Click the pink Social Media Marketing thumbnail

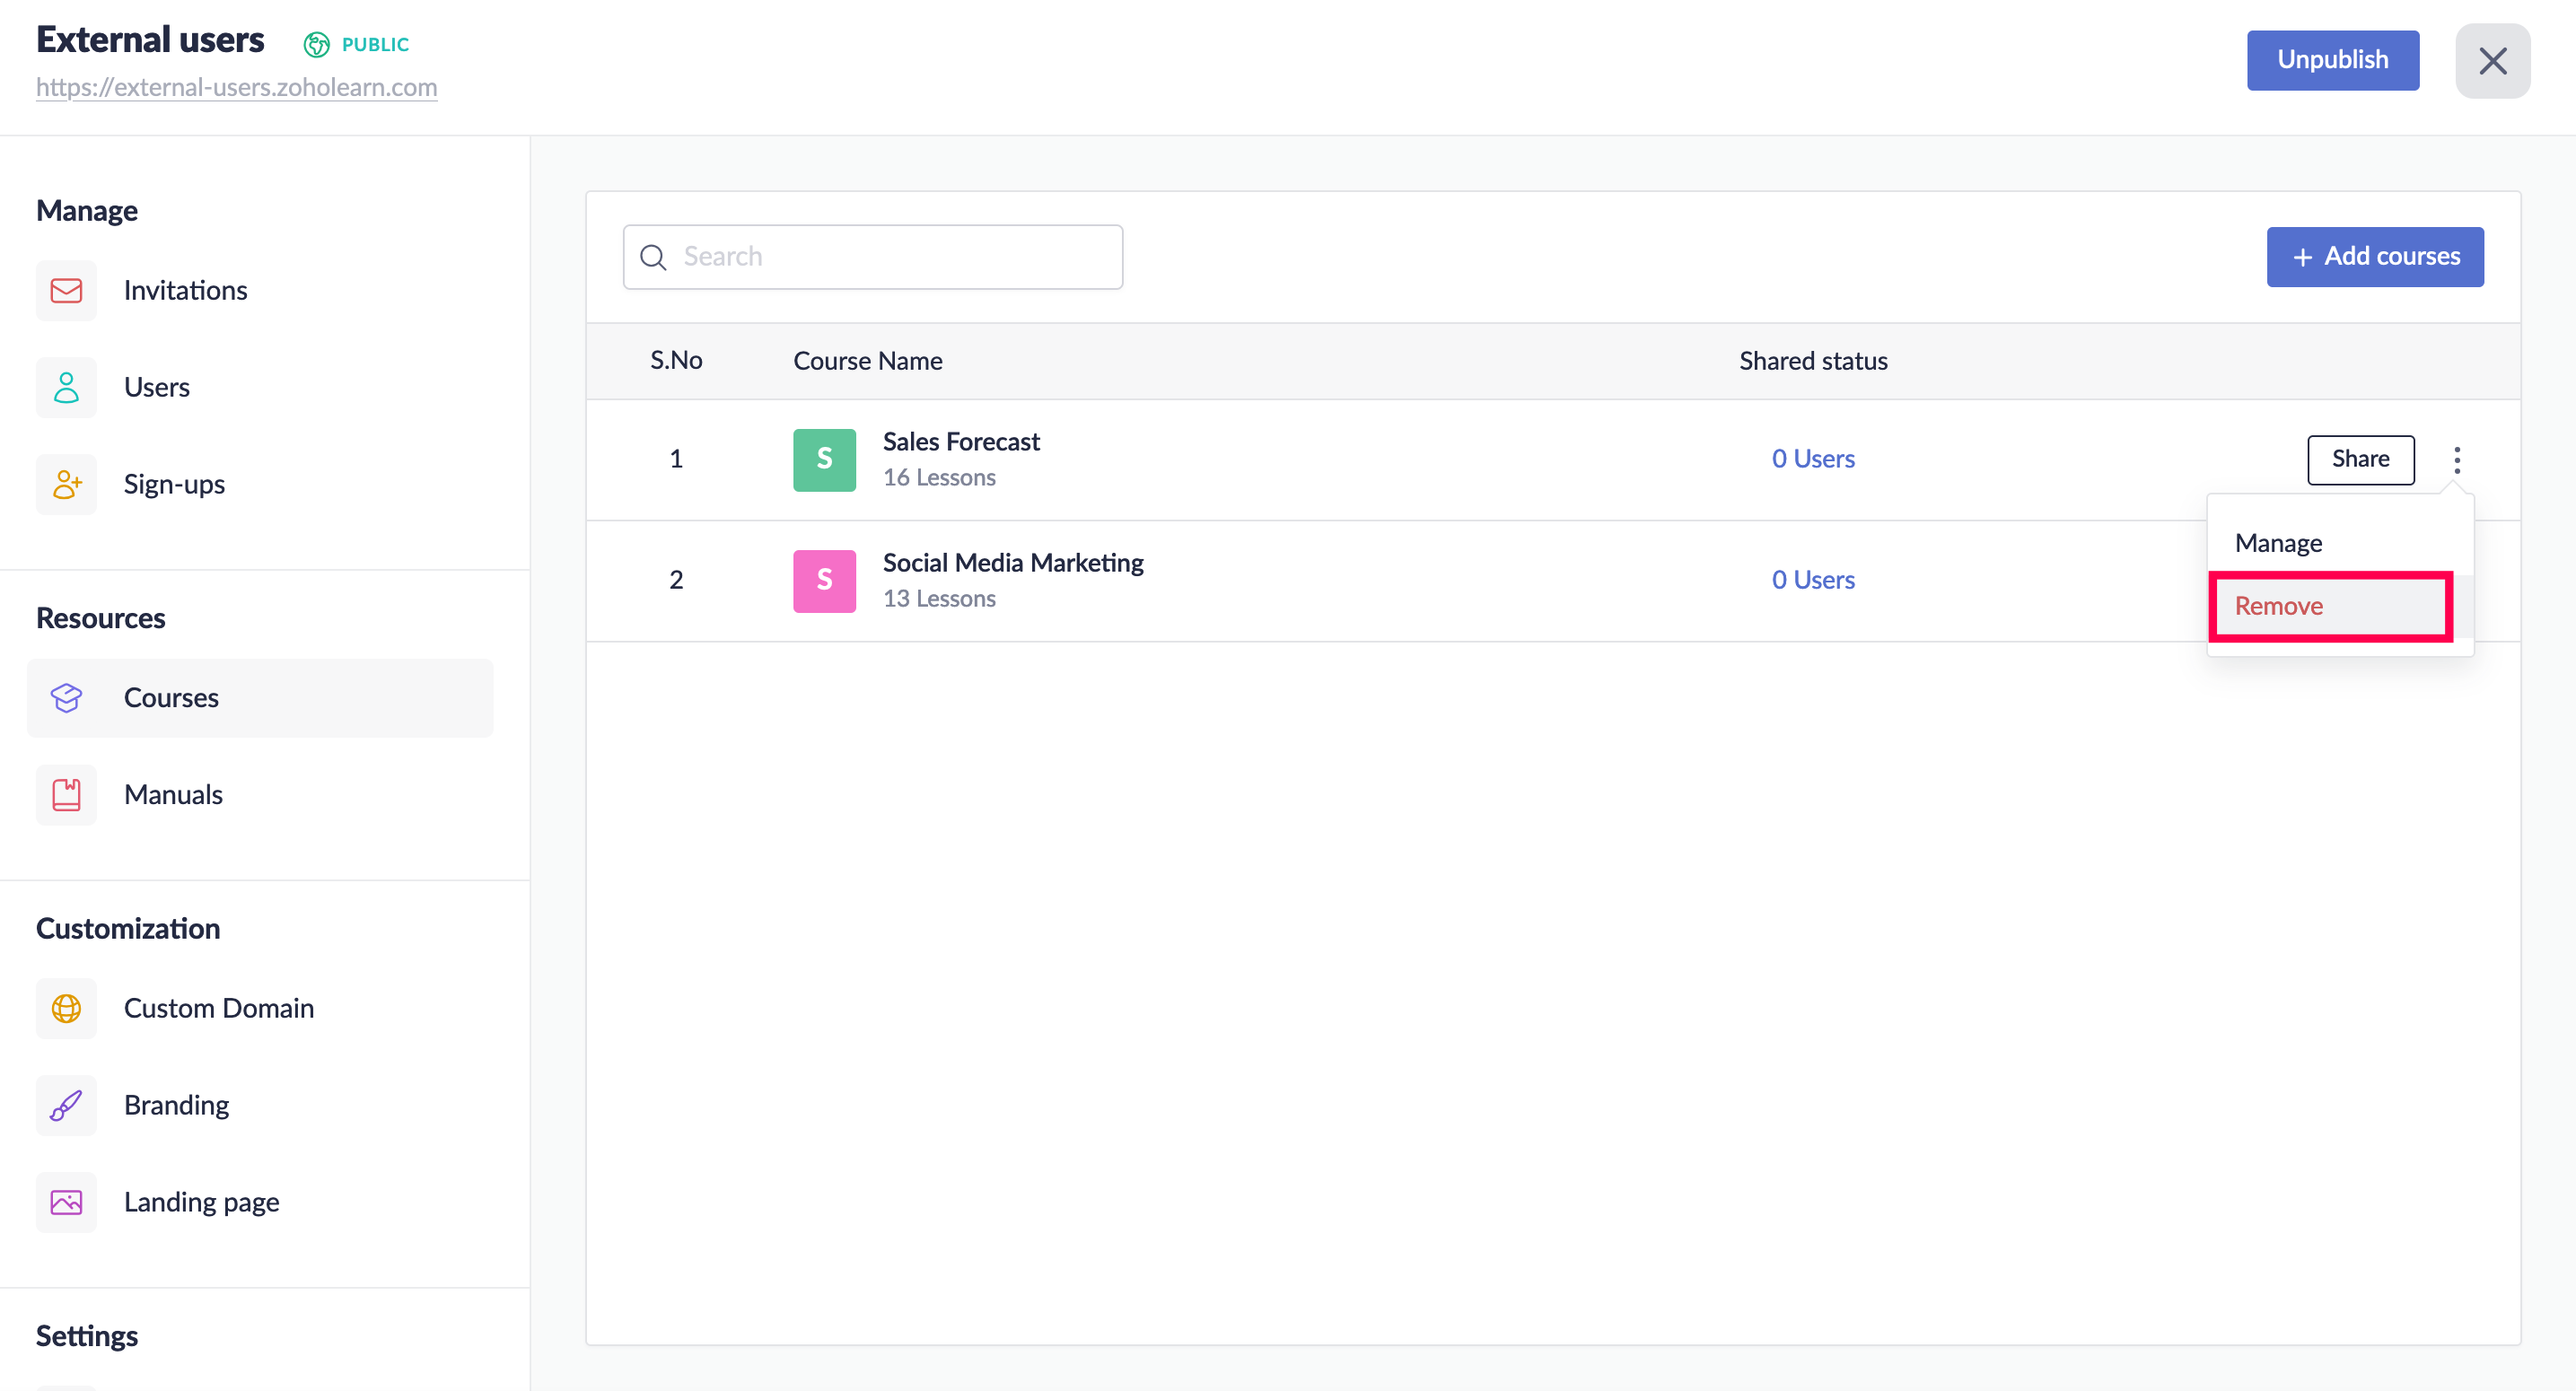click(x=824, y=580)
